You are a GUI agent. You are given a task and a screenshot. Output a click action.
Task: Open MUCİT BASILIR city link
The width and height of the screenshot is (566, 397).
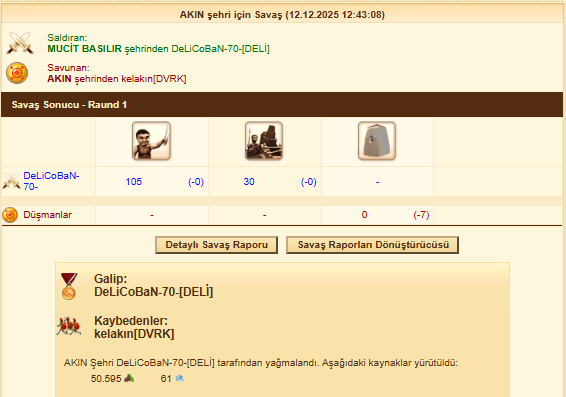(84, 49)
